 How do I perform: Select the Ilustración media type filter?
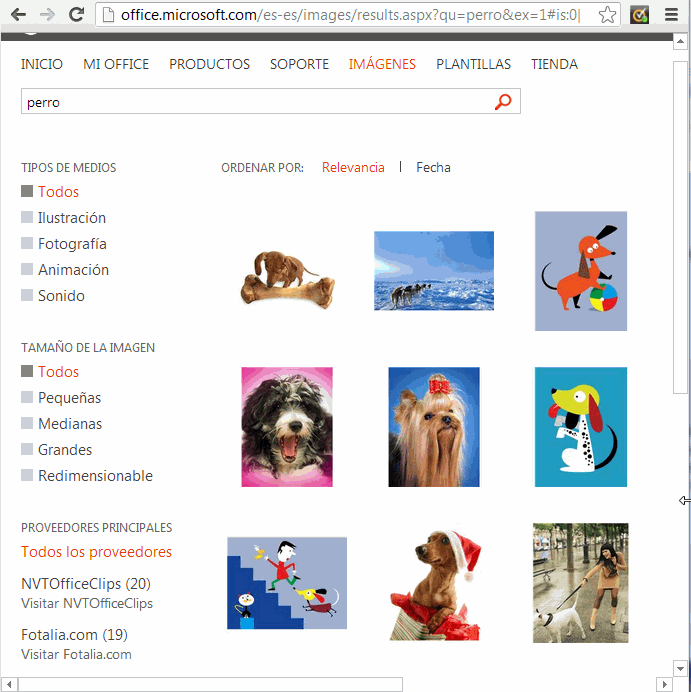click(71, 218)
